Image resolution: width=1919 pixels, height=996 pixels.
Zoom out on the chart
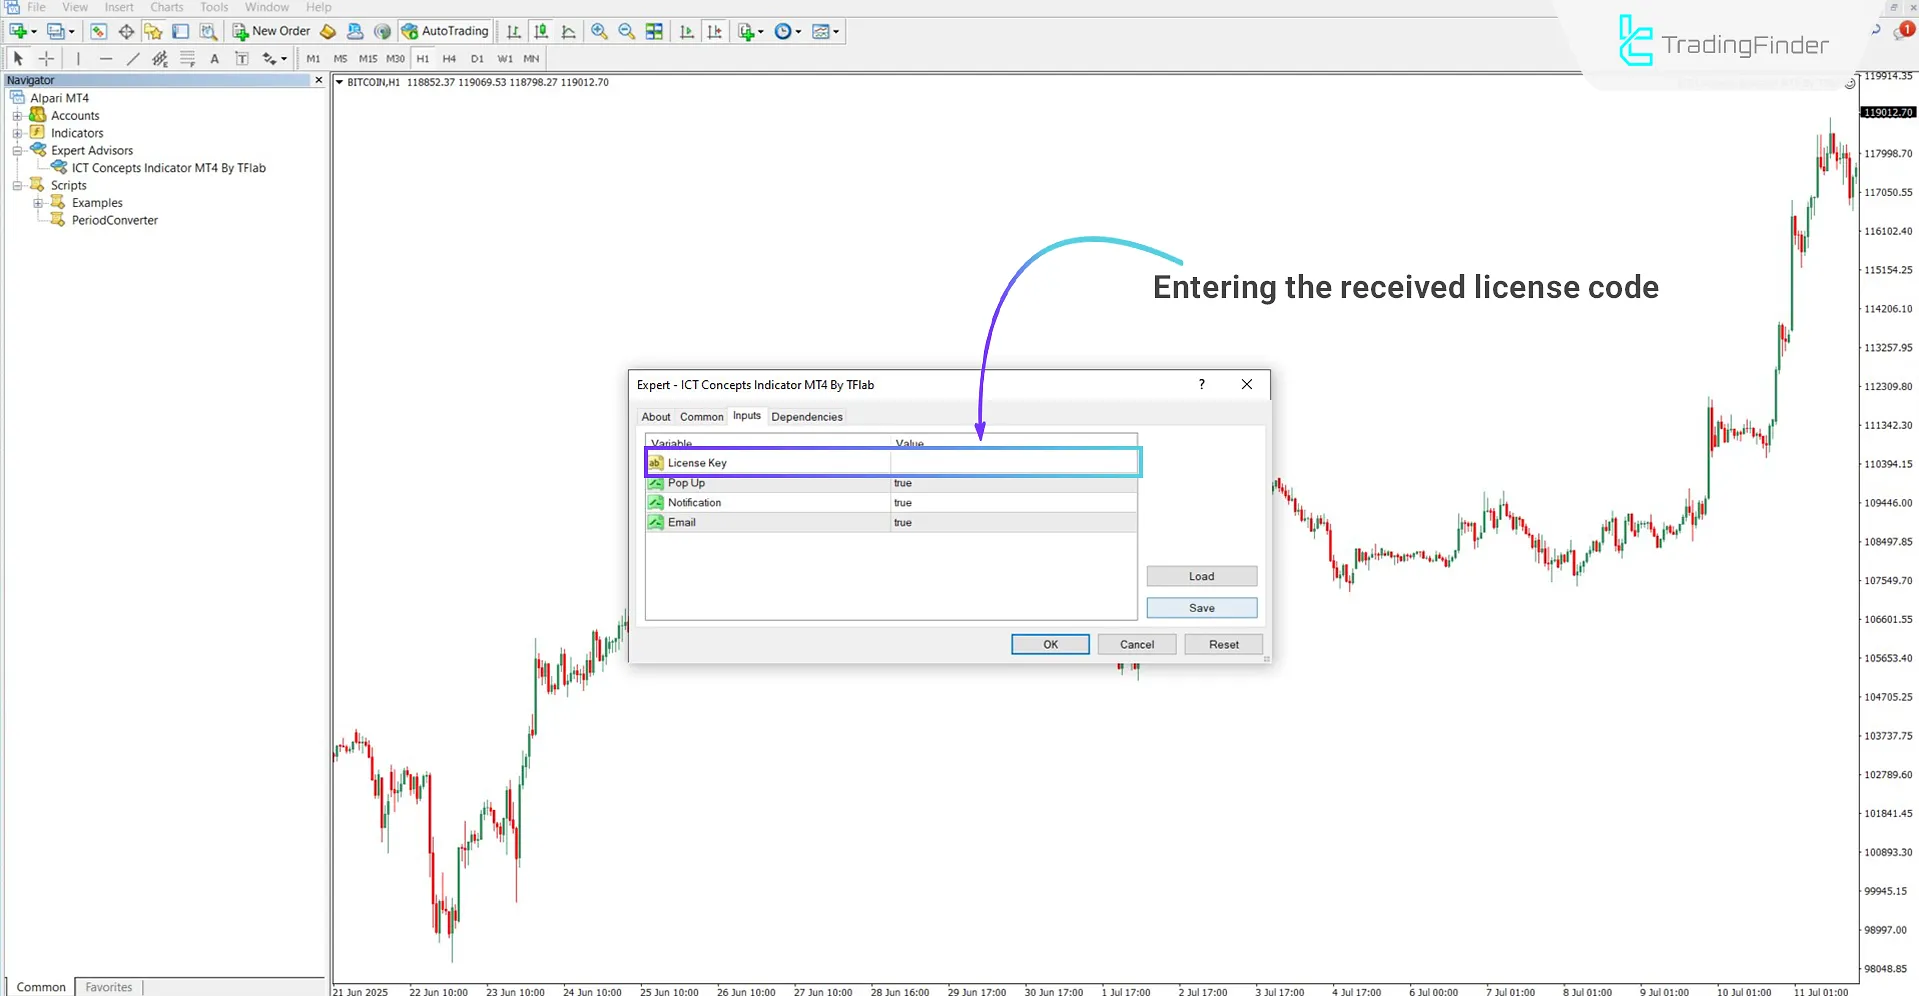[x=627, y=31]
